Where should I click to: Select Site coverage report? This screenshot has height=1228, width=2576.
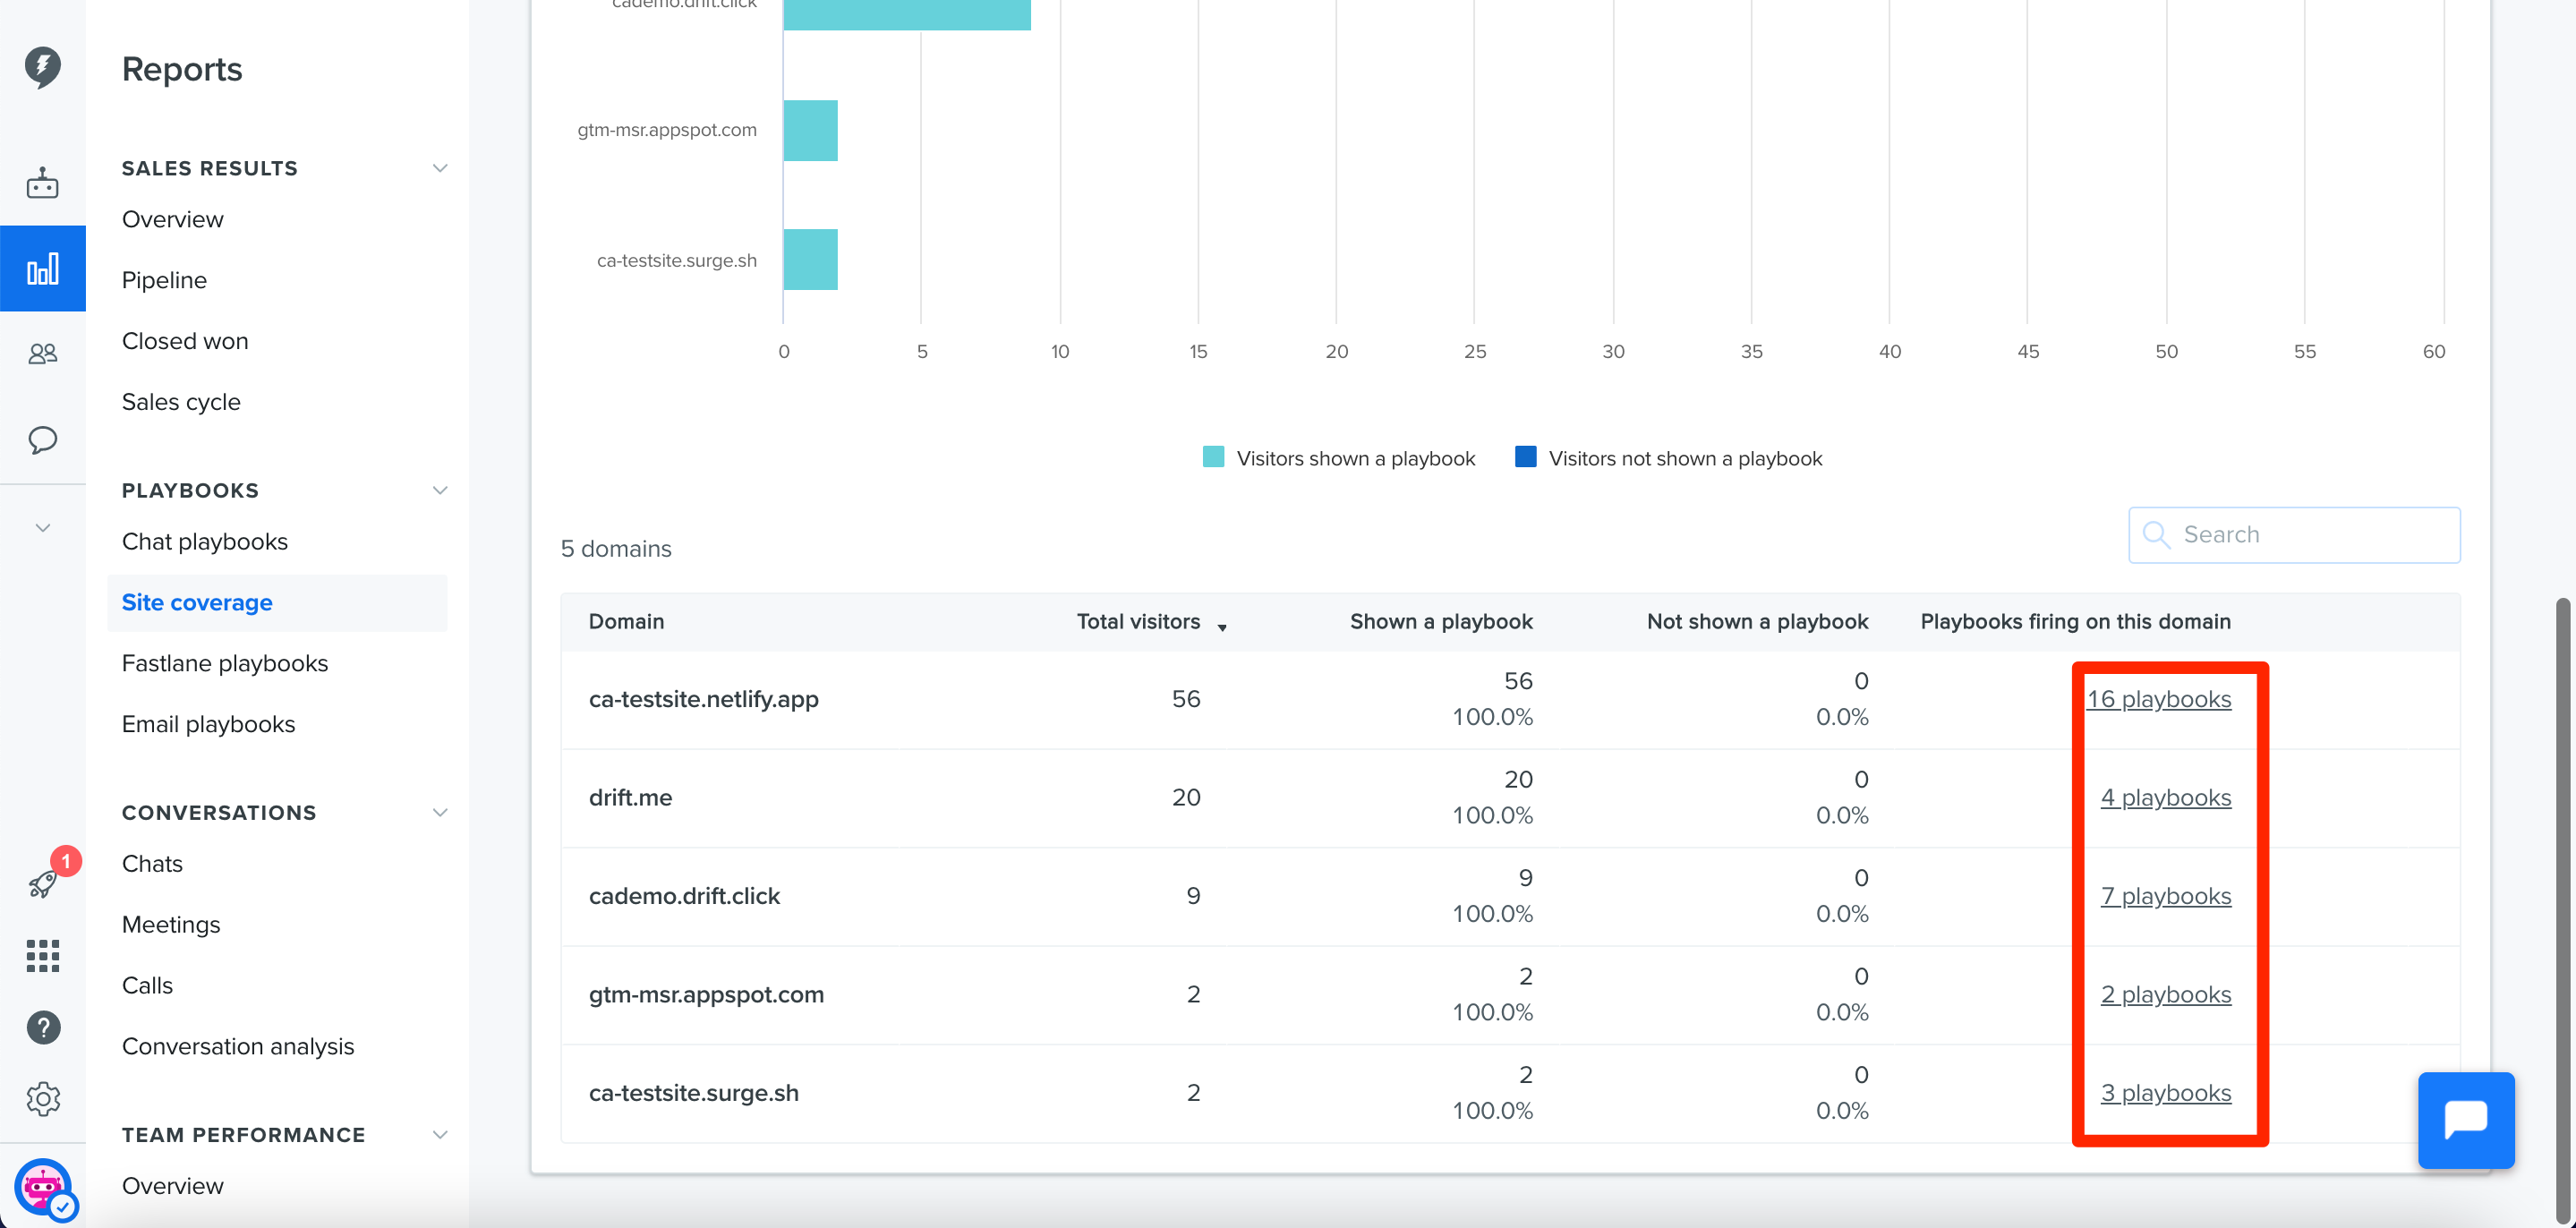(277, 603)
